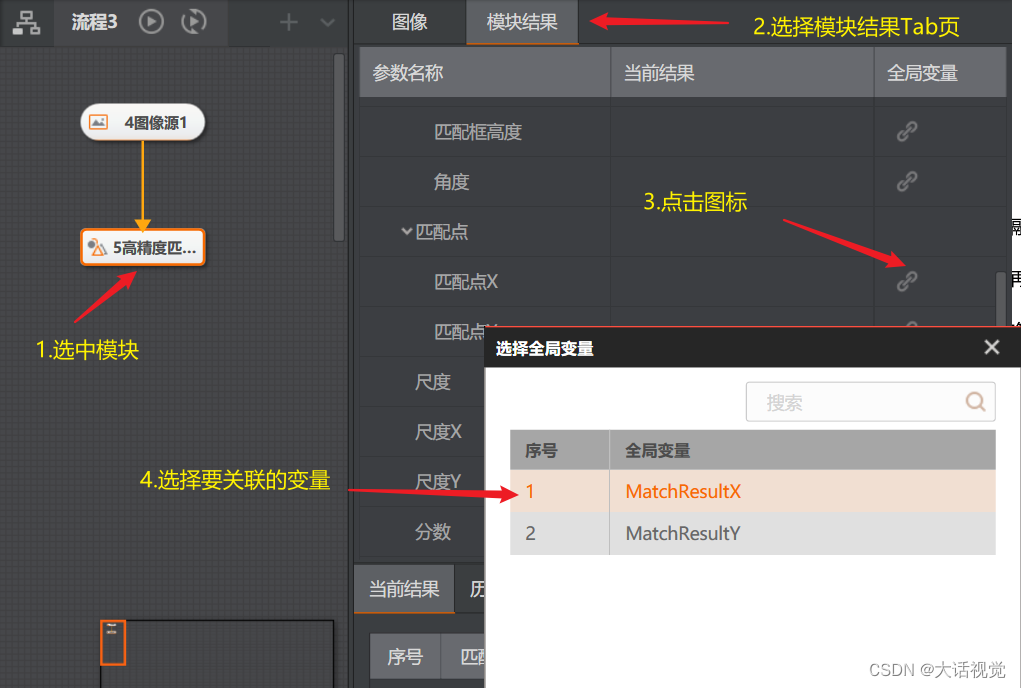Click the link icon for 角度
The width and height of the screenshot is (1021, 688).
click(907, 181)
